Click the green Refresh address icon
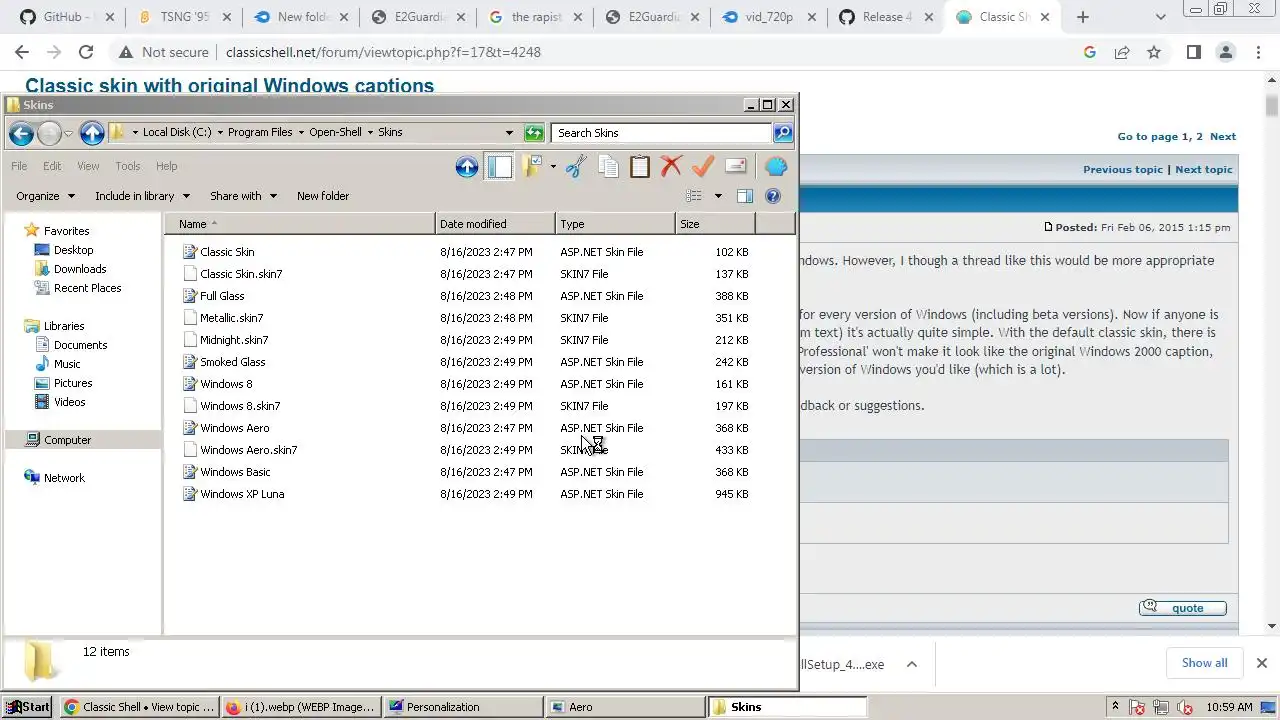Image resolution: width=1280 pixels, height=720 pixels. 534,133
